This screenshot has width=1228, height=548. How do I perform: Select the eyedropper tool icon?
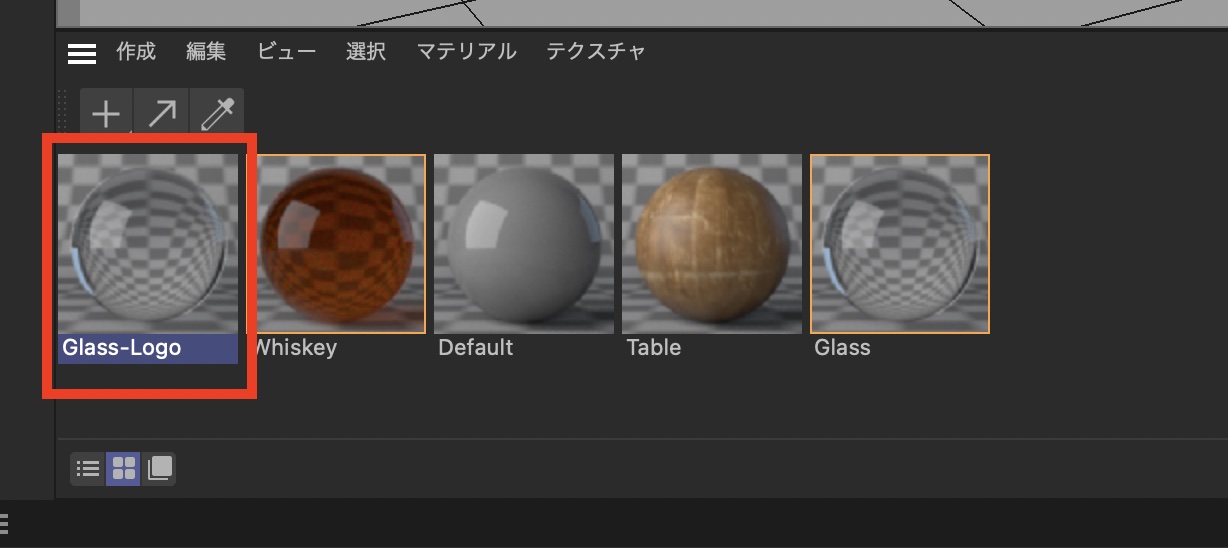(217, 114)
